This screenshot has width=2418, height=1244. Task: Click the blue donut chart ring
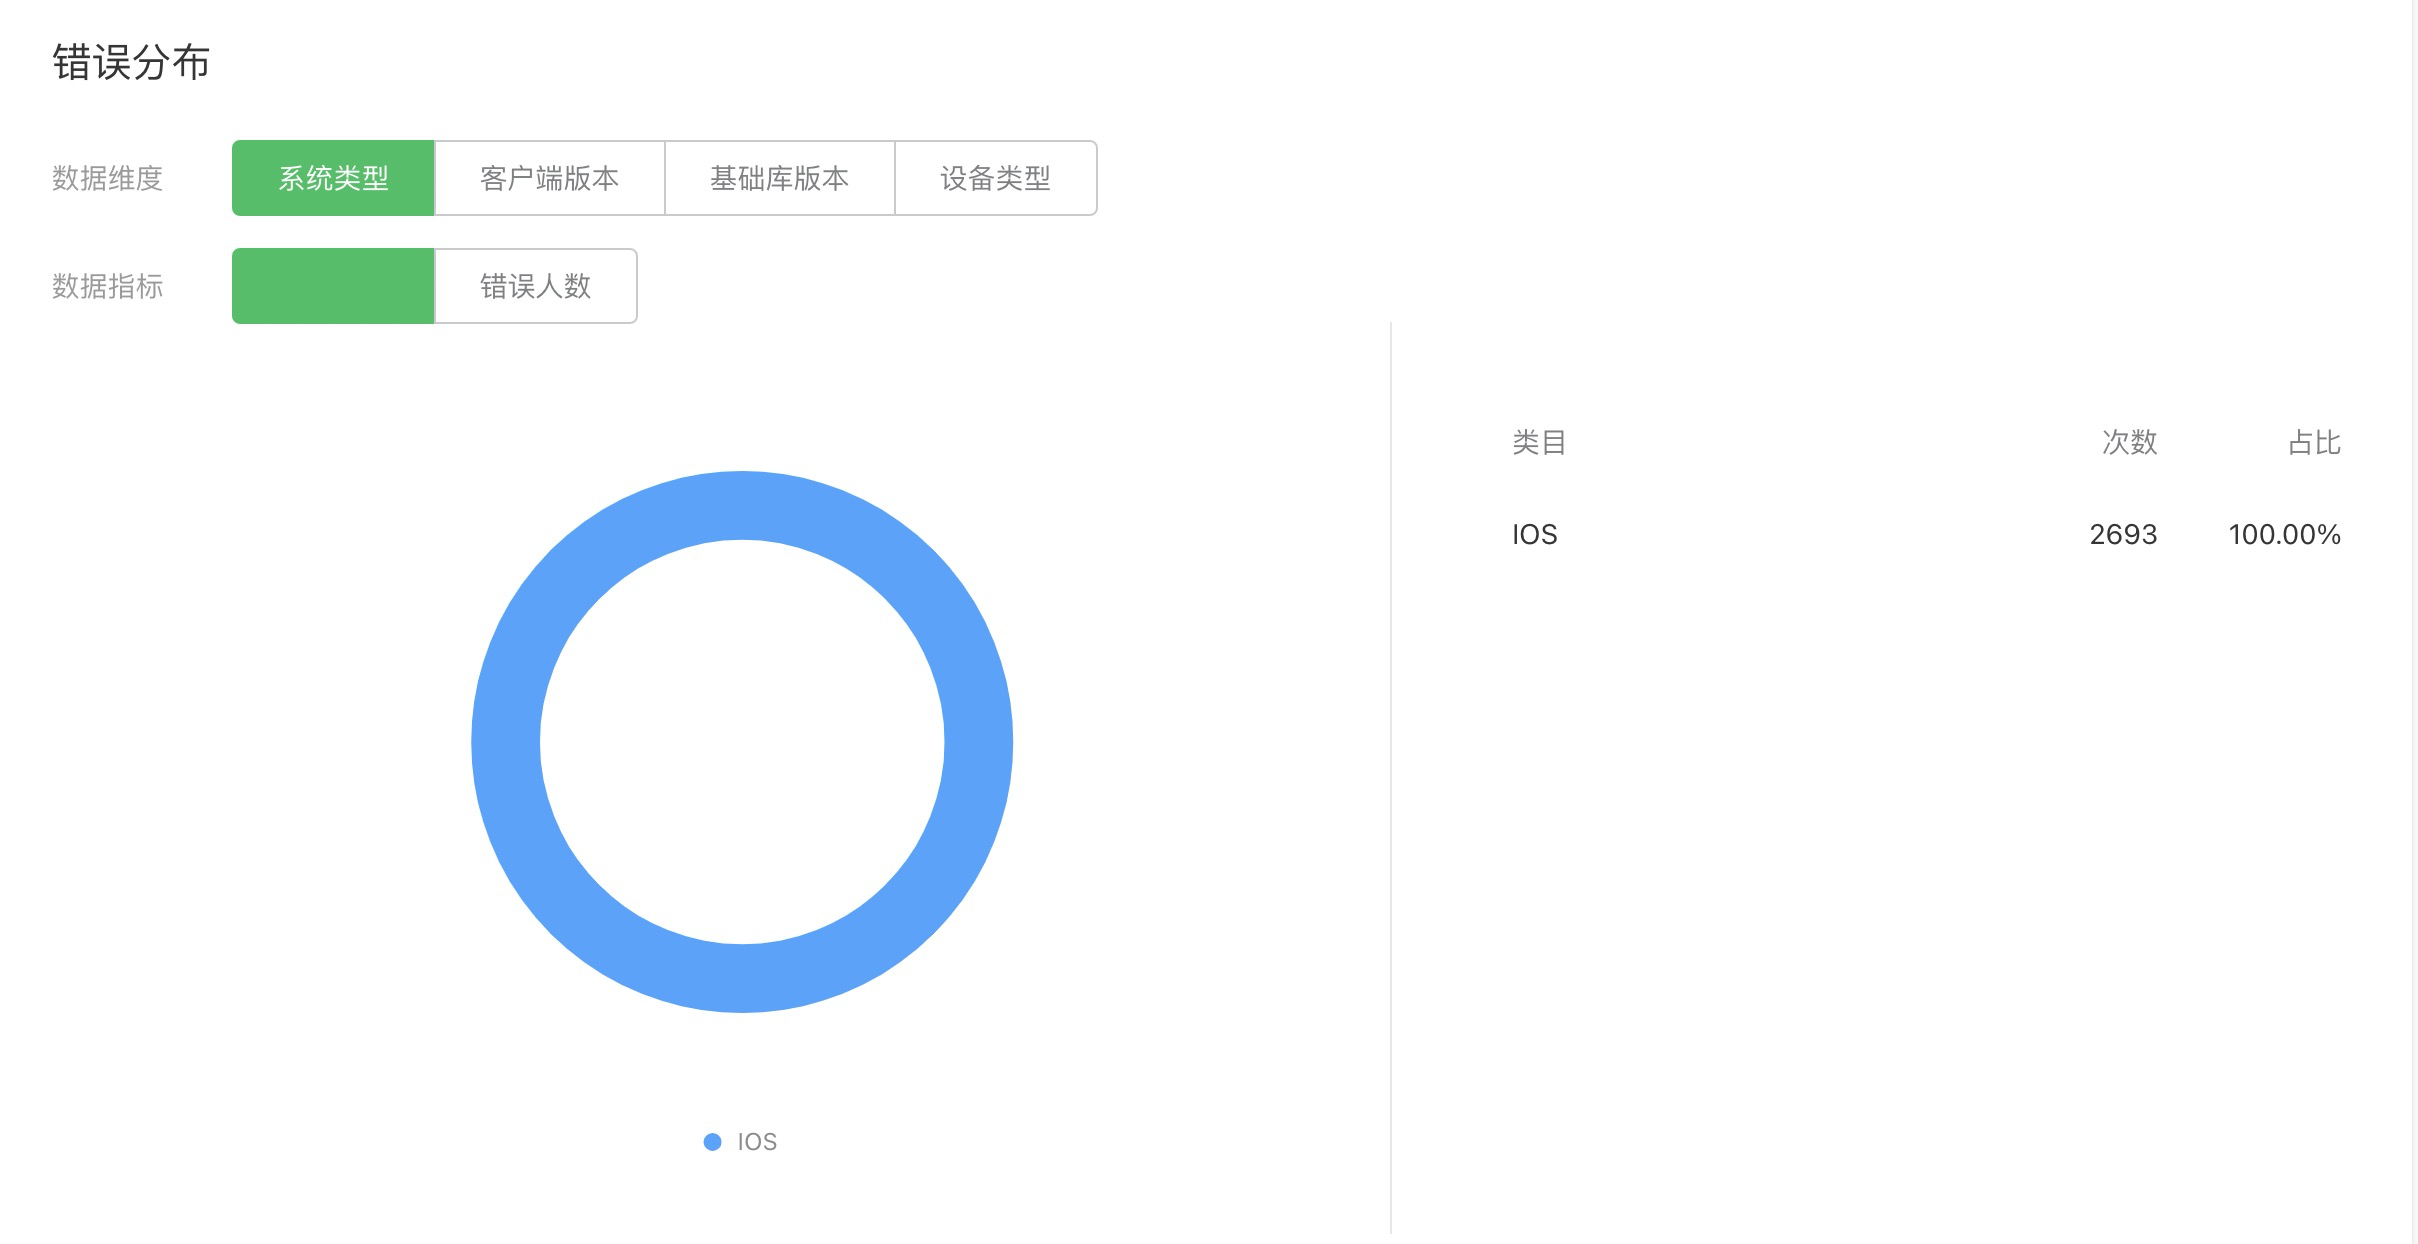tap(506, 742)
